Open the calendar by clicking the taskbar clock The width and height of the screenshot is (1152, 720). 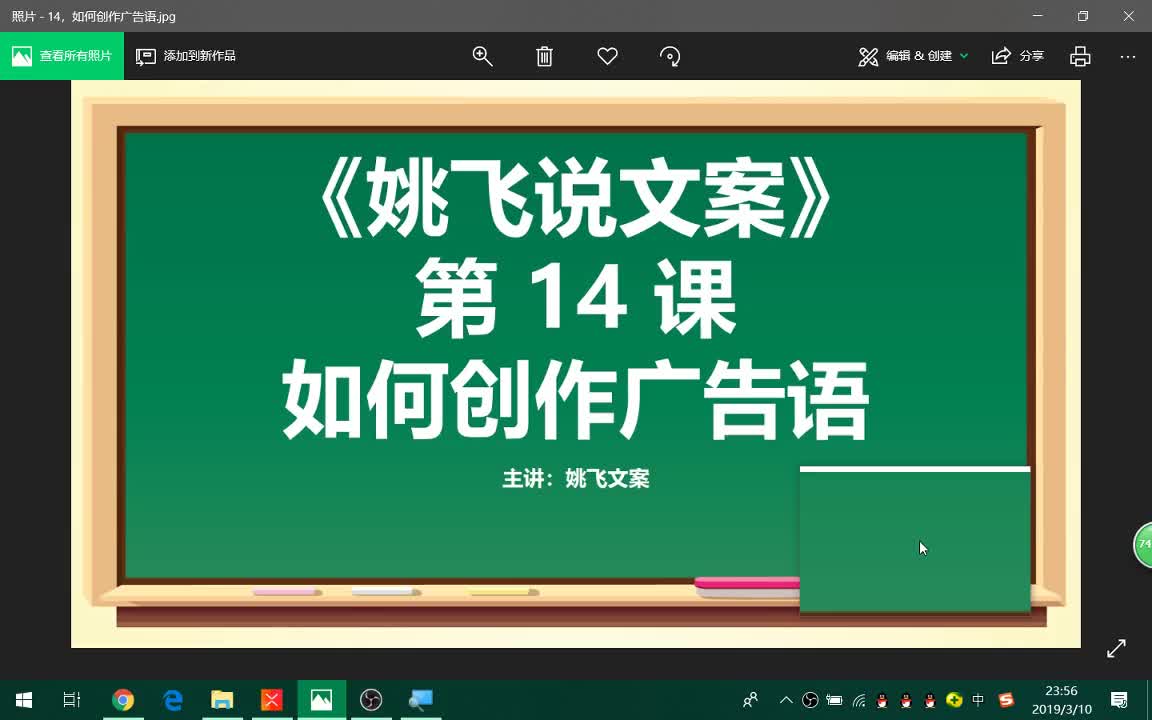tap(1063, 697)
